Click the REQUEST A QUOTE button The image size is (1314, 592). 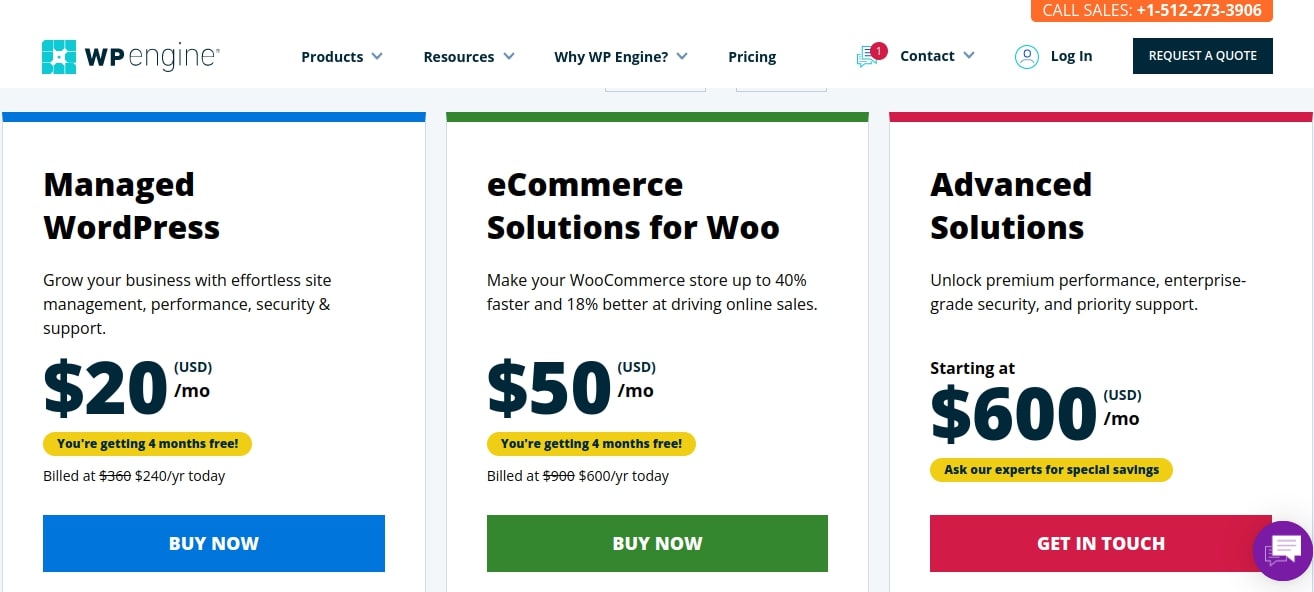tap(1202, 56)
